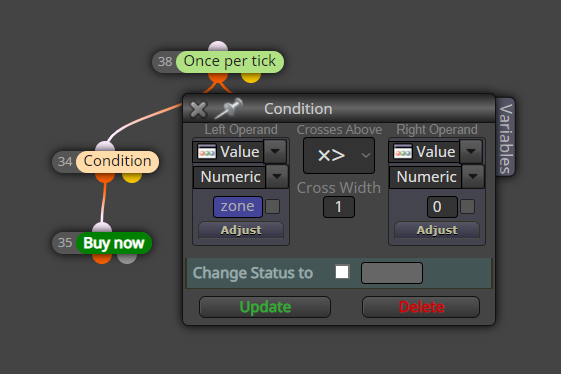This screenshot has width=561, height=374.
Task: Click the Value icon in Right Operand
Action: tap(403, 152)
